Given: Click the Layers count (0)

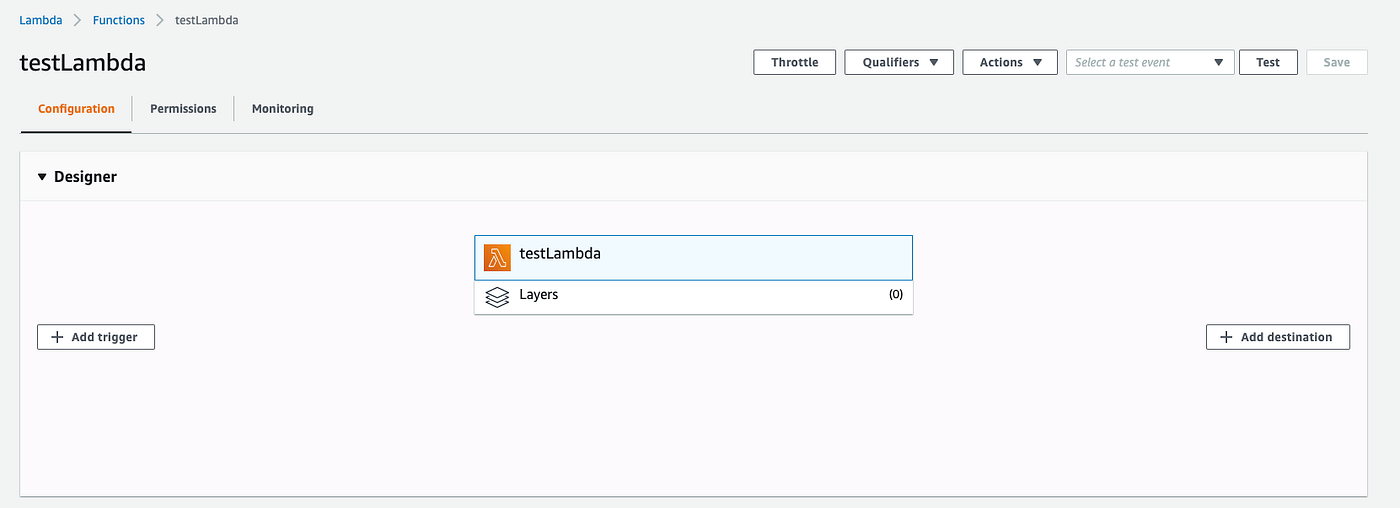Looking at the screenshot, I should (x=896, y=295).
